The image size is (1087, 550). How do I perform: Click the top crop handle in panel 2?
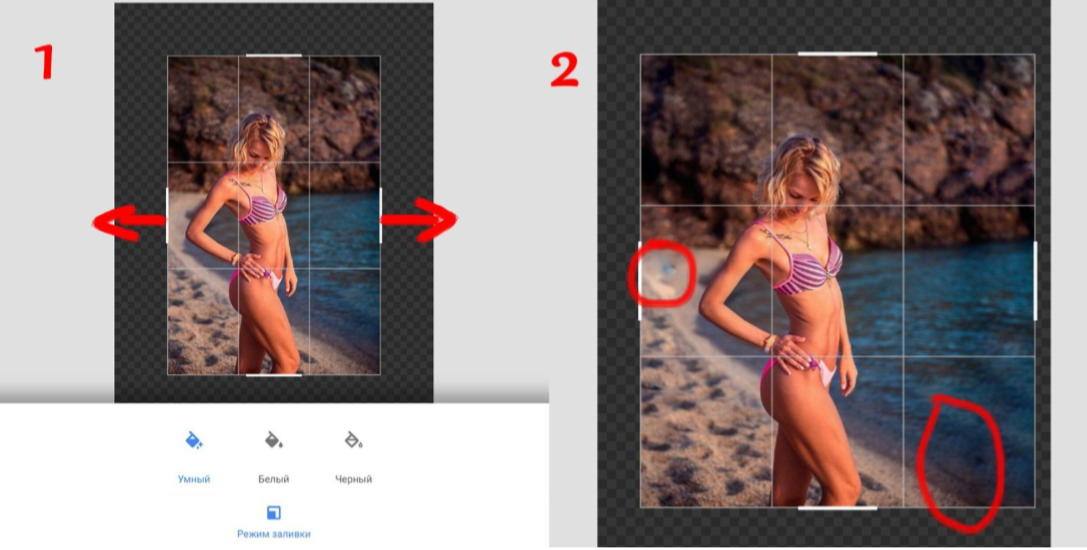pos(837,53)
